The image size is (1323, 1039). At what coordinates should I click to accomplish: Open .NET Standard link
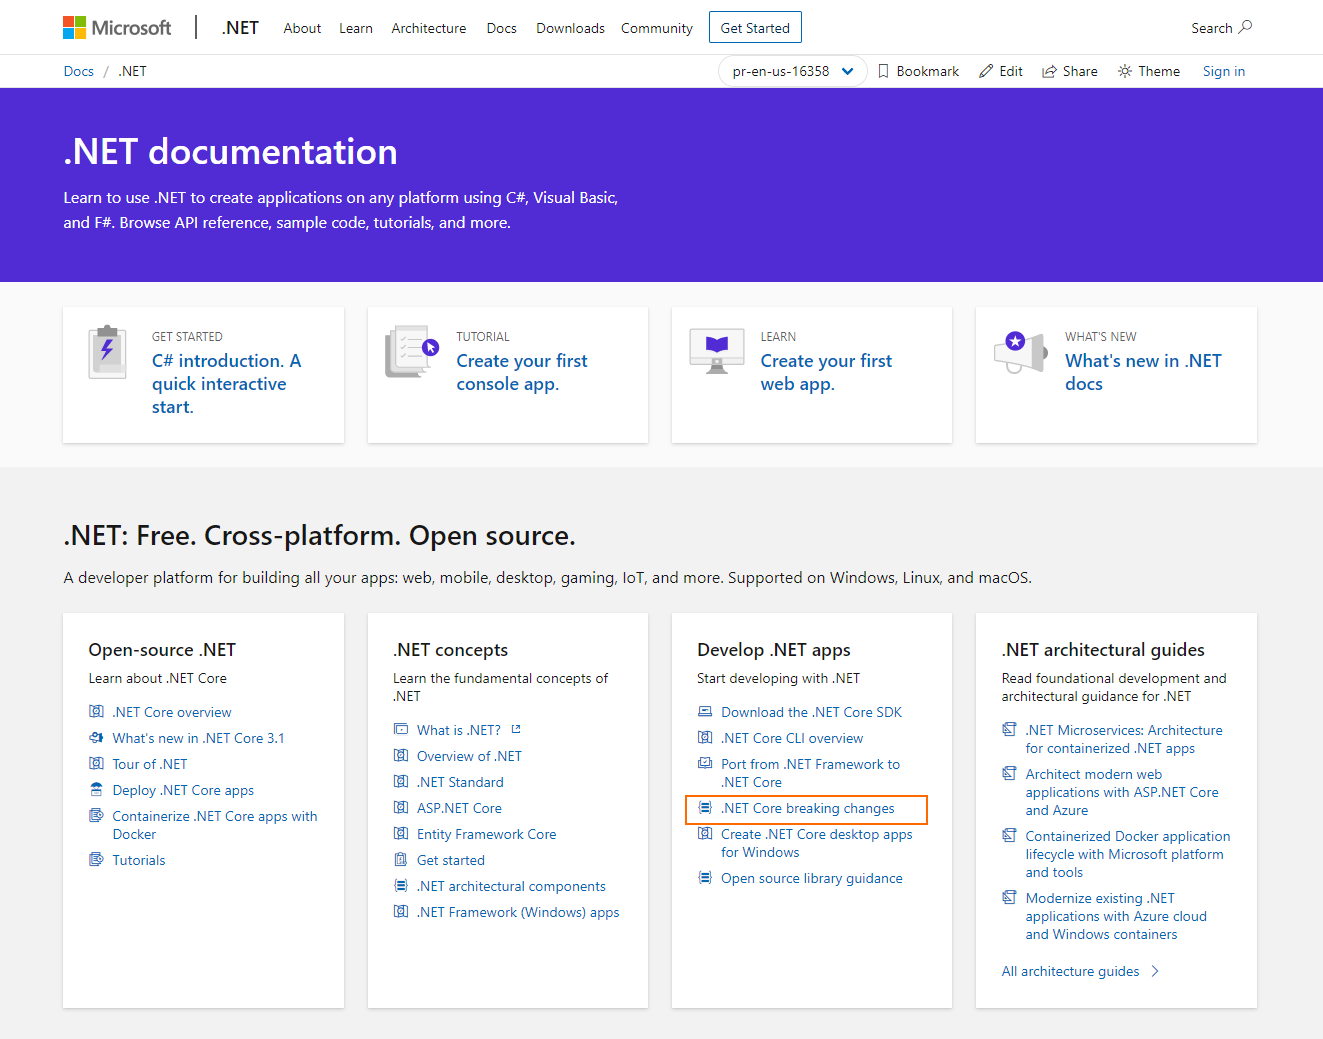(x=460, y=782)
